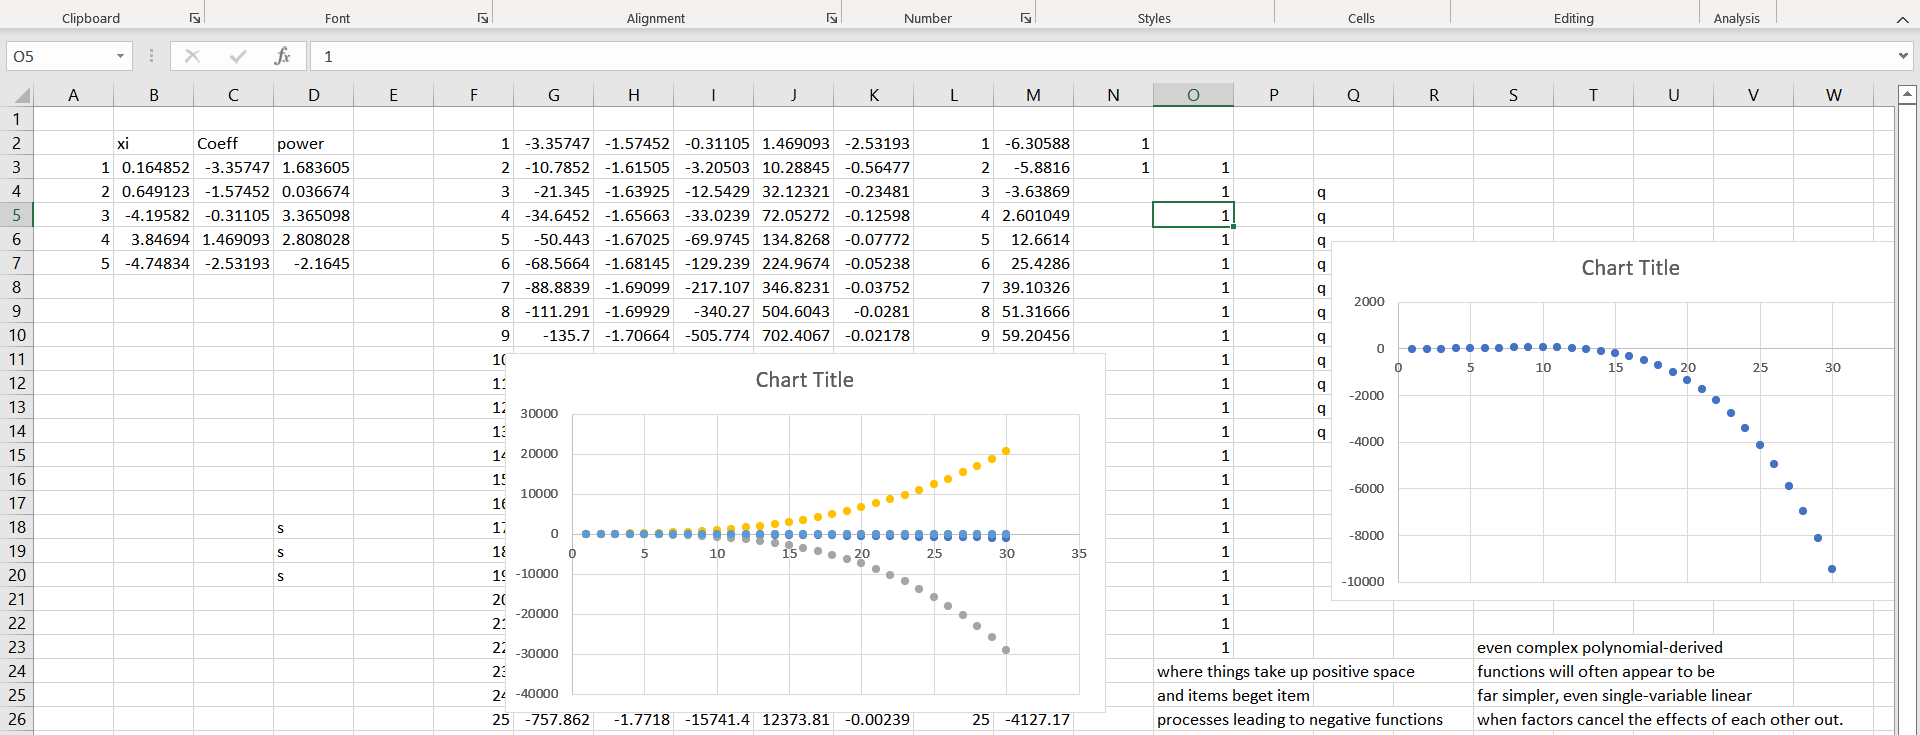
Task: Select the lowest blue point in the right chart
Action: coord(1832,569)
